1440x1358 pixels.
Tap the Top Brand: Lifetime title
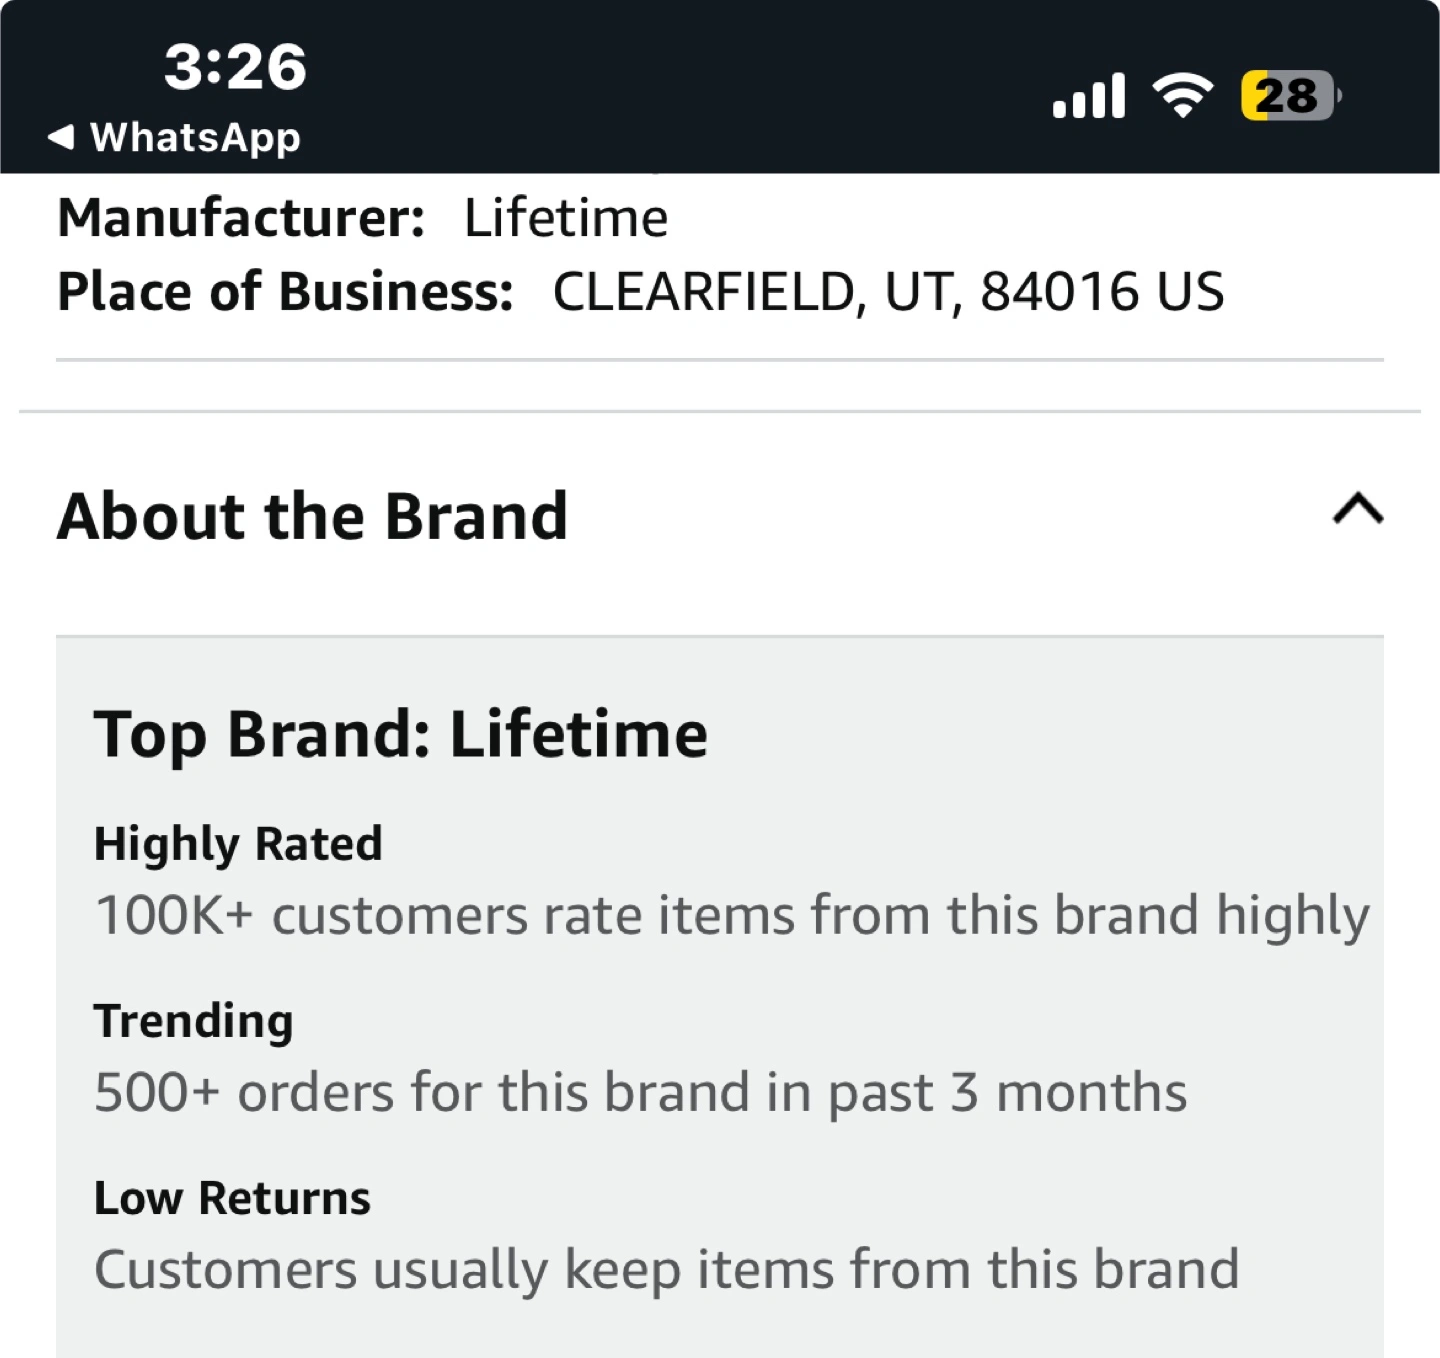[x=401, y=734]
